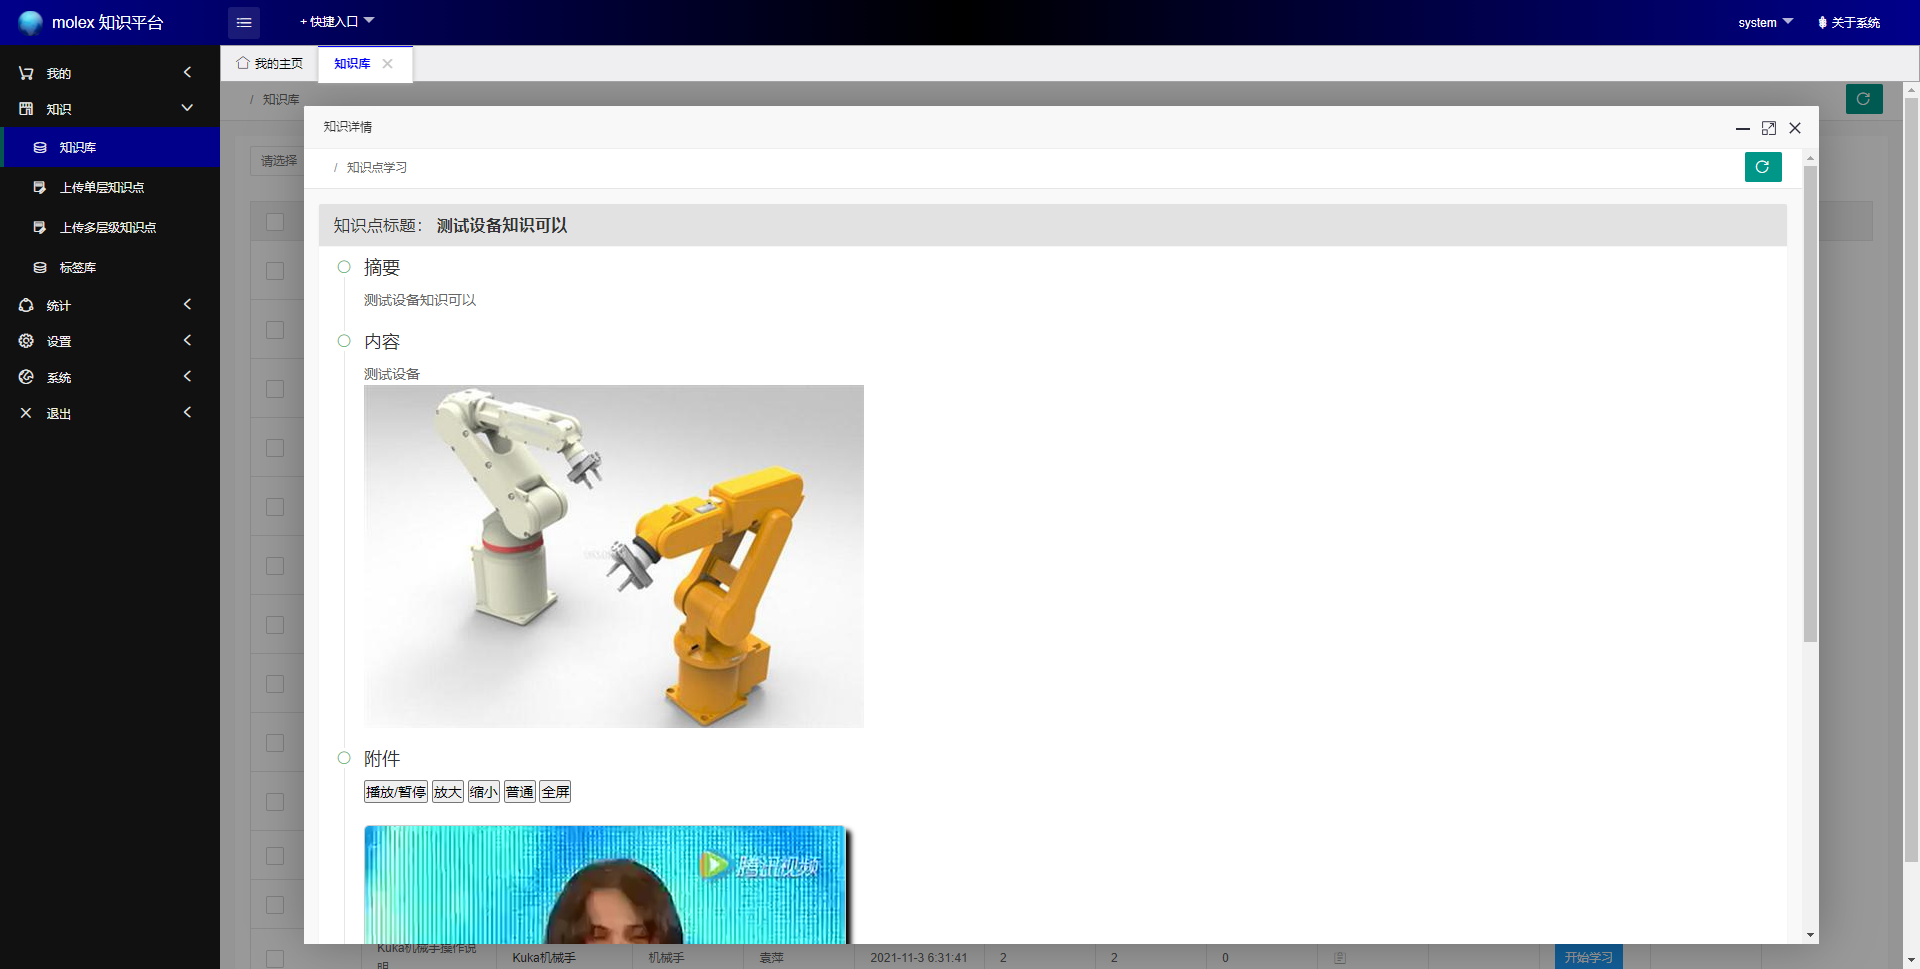This screenshot has width=1920, height=969.
Task: Click the 播放/暂停 video button
Action: pos(396,792)
